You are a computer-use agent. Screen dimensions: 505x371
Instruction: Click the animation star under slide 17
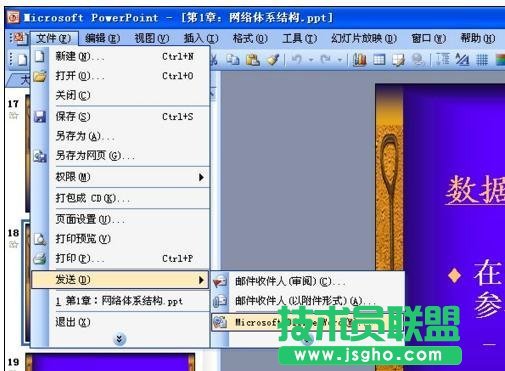point(13,115)
